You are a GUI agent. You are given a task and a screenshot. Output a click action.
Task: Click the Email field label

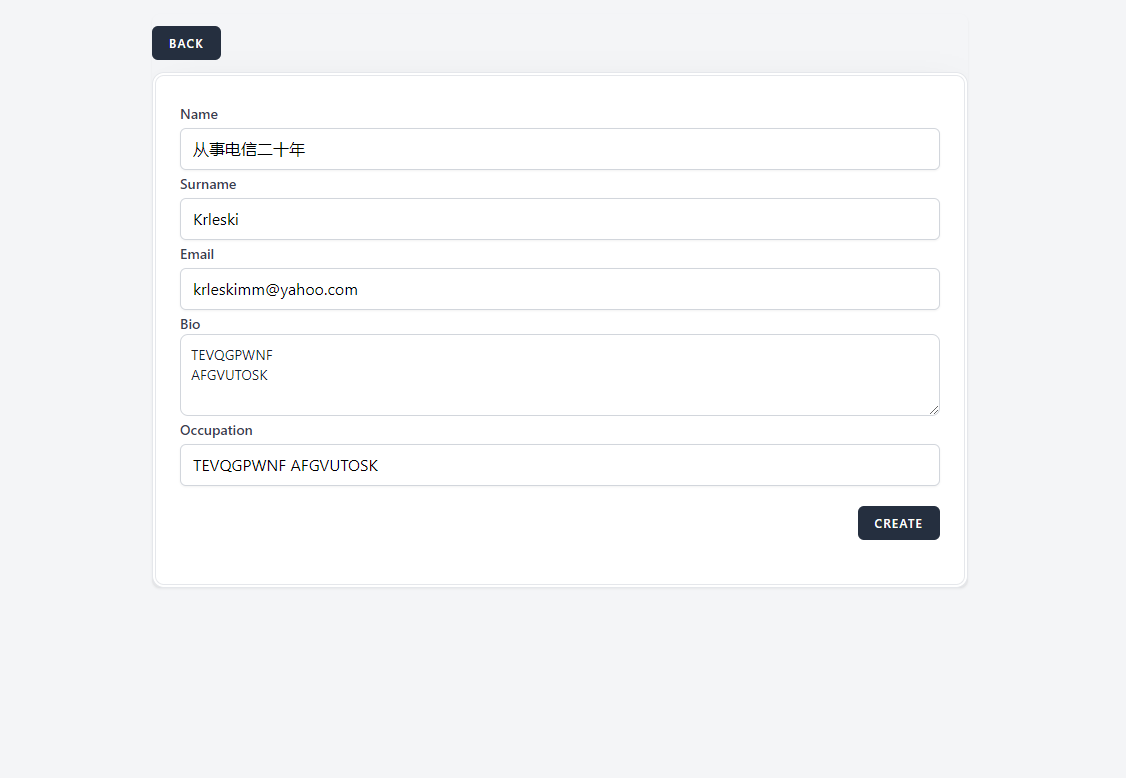click(197, 254)
